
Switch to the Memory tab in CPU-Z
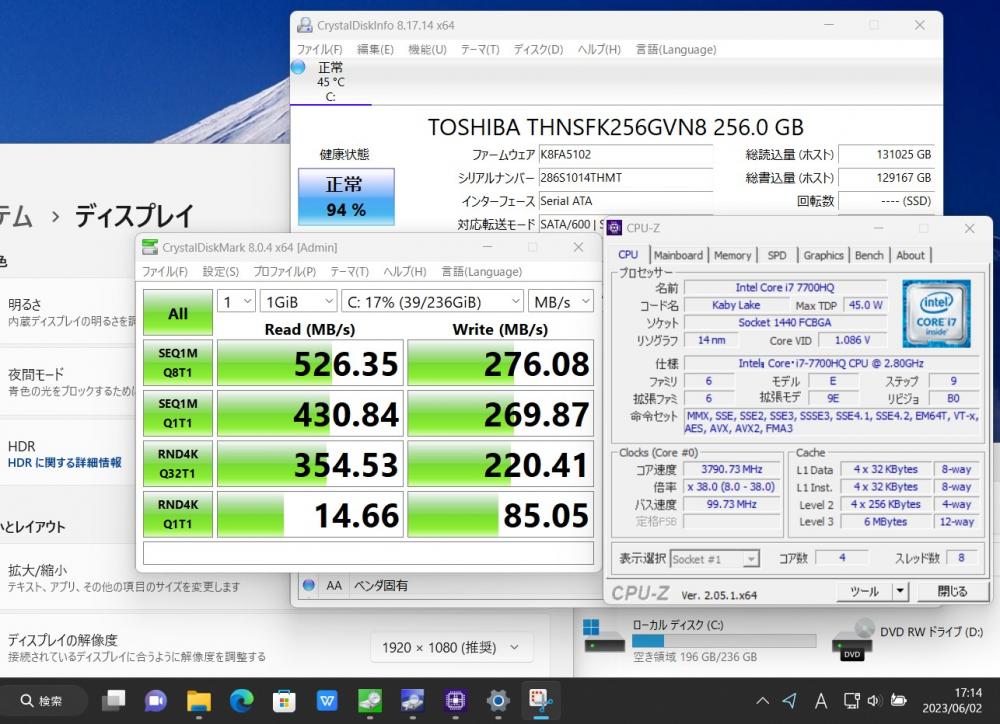[x=732, y=255]
